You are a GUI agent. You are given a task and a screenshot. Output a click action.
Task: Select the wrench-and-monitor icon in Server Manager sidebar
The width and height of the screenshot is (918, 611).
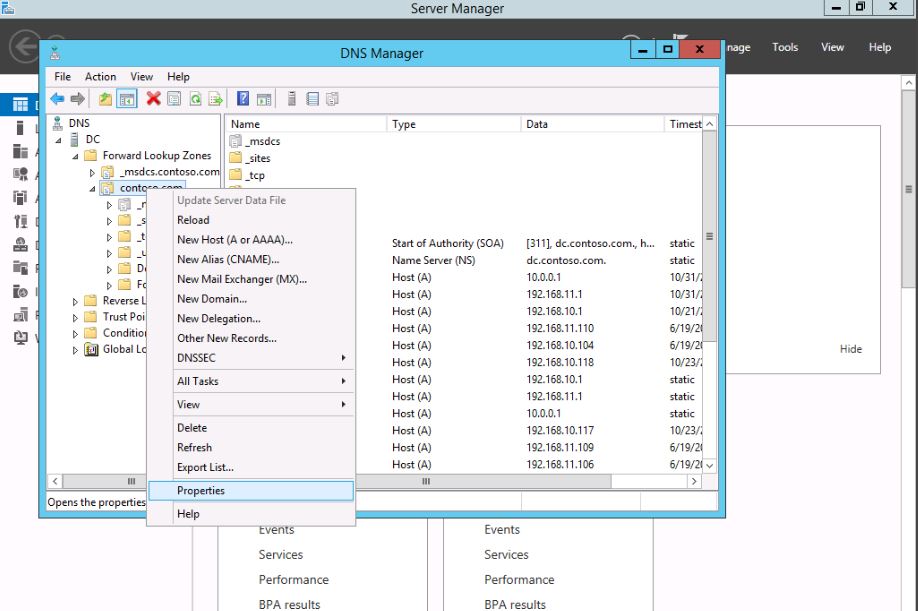tap(20, 221)
